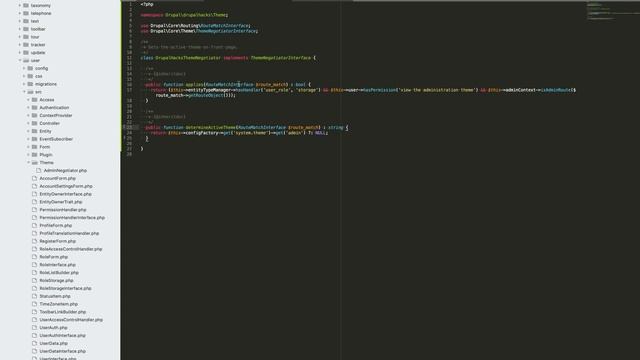Click the RoleForm.php file icon

click(35, 257)
